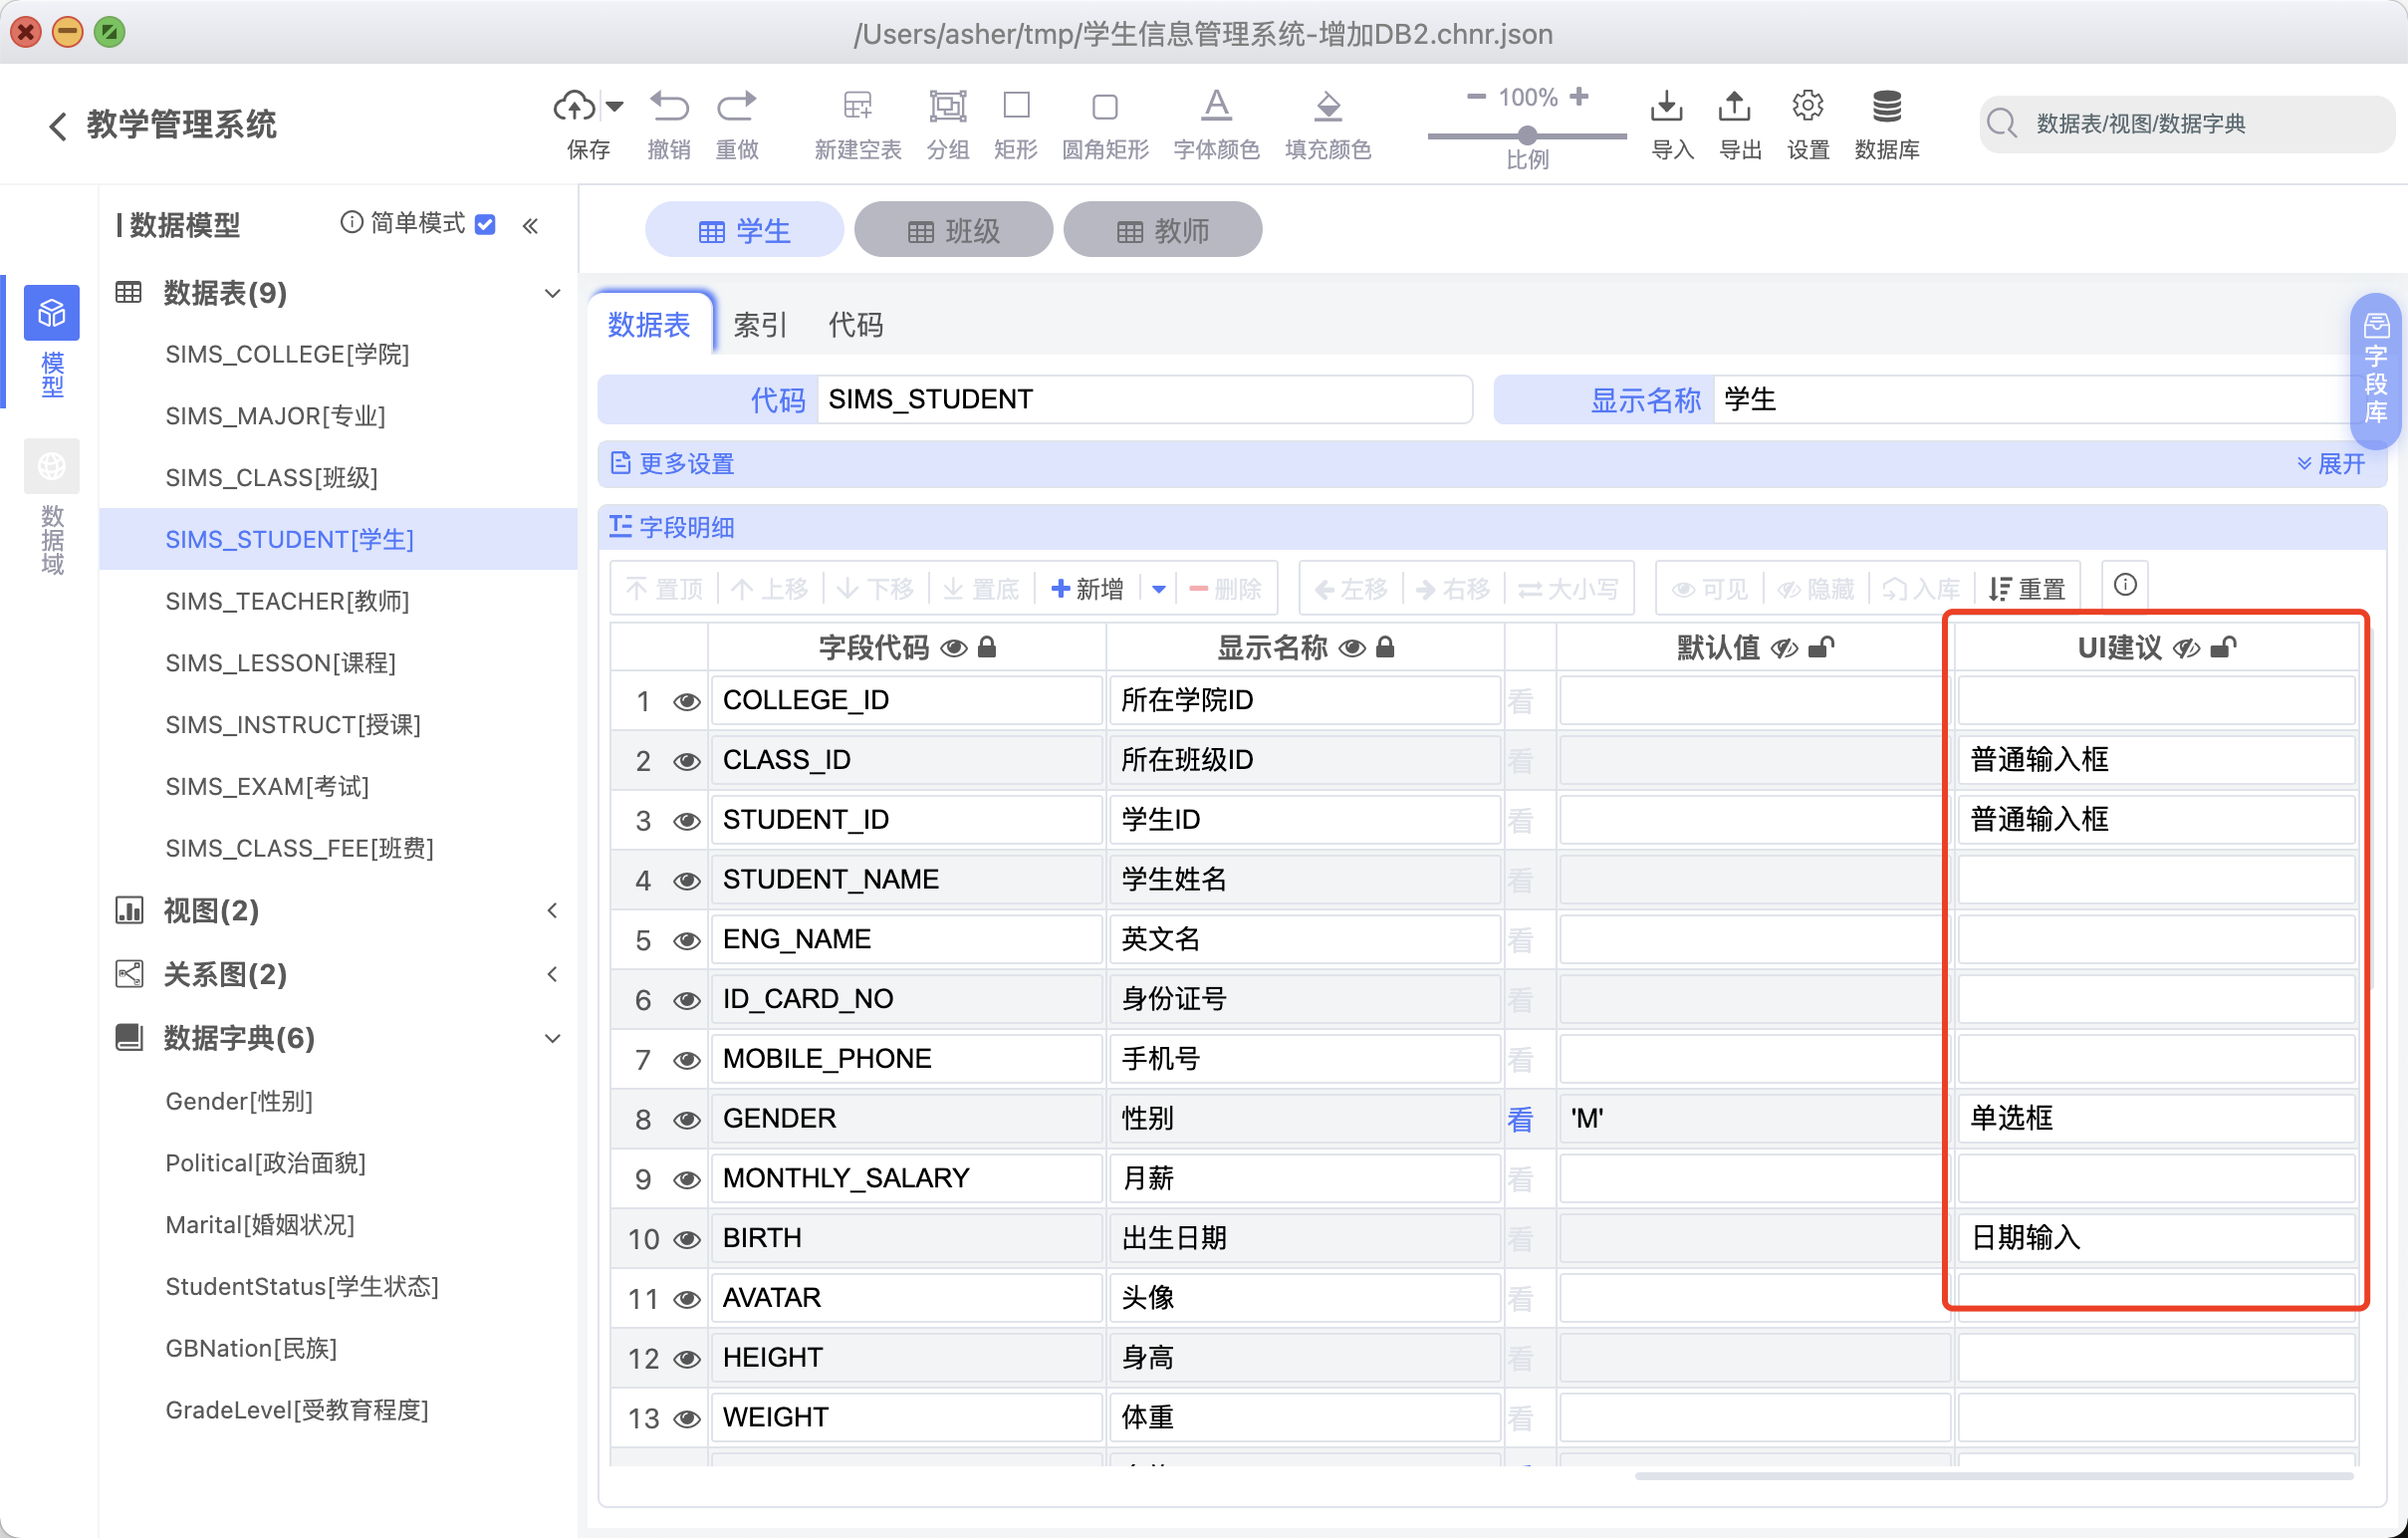Click the 重置 reset button
The width and height of the screenshot is (2408, 1538).
2027,588
